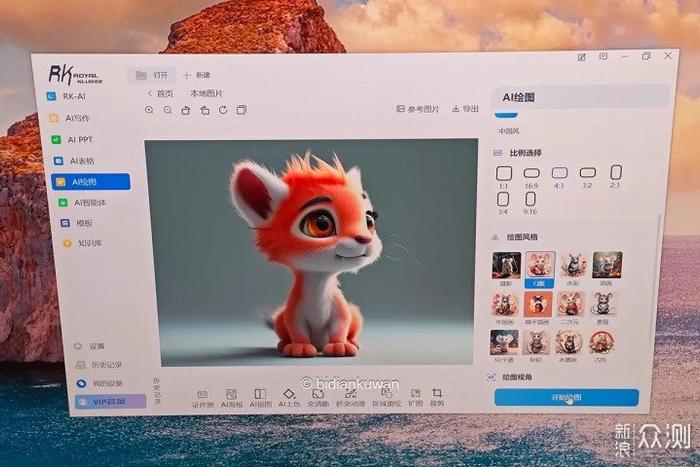Select the 3:4 aspect ratio
Image resolution: width=700 pixels, height=467 pixels.
click(503, 203)
